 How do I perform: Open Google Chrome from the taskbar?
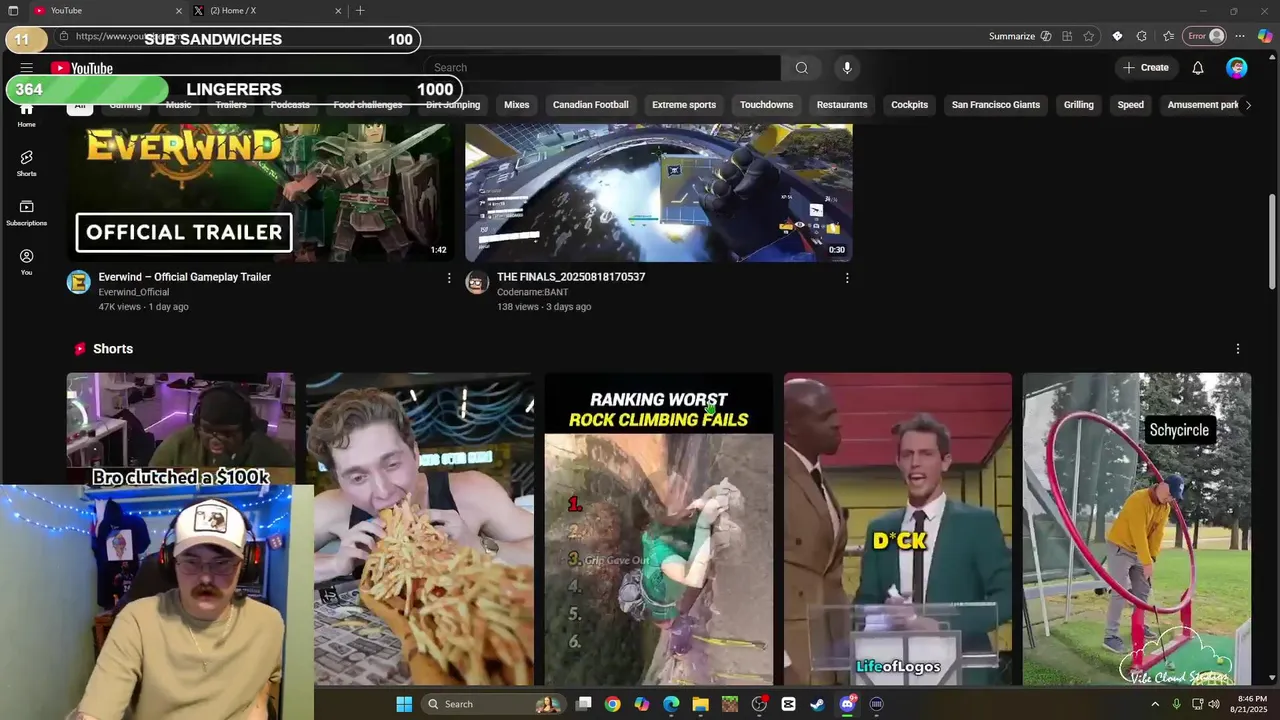(x=612, y=704)
